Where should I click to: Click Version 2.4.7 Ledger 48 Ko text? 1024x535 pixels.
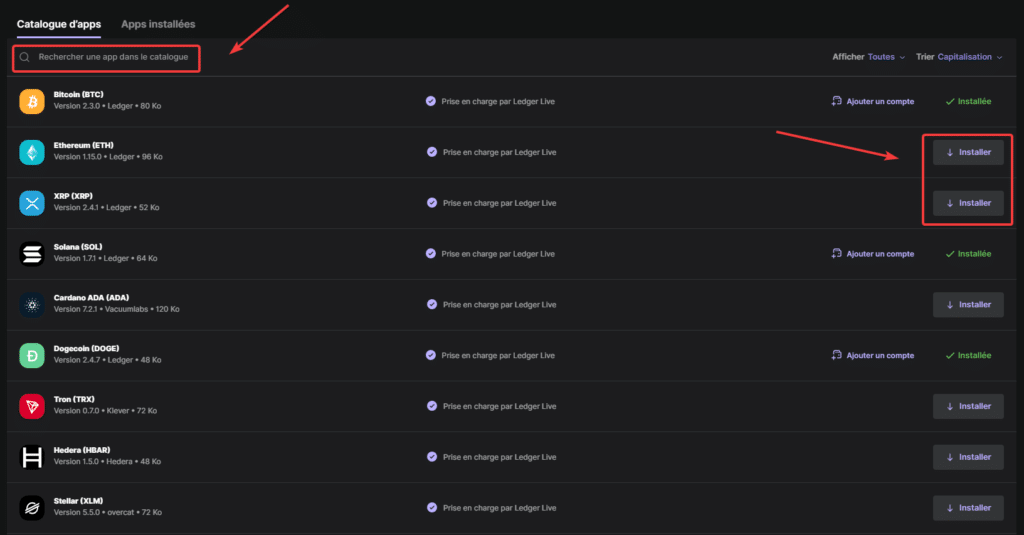point(107,360)
